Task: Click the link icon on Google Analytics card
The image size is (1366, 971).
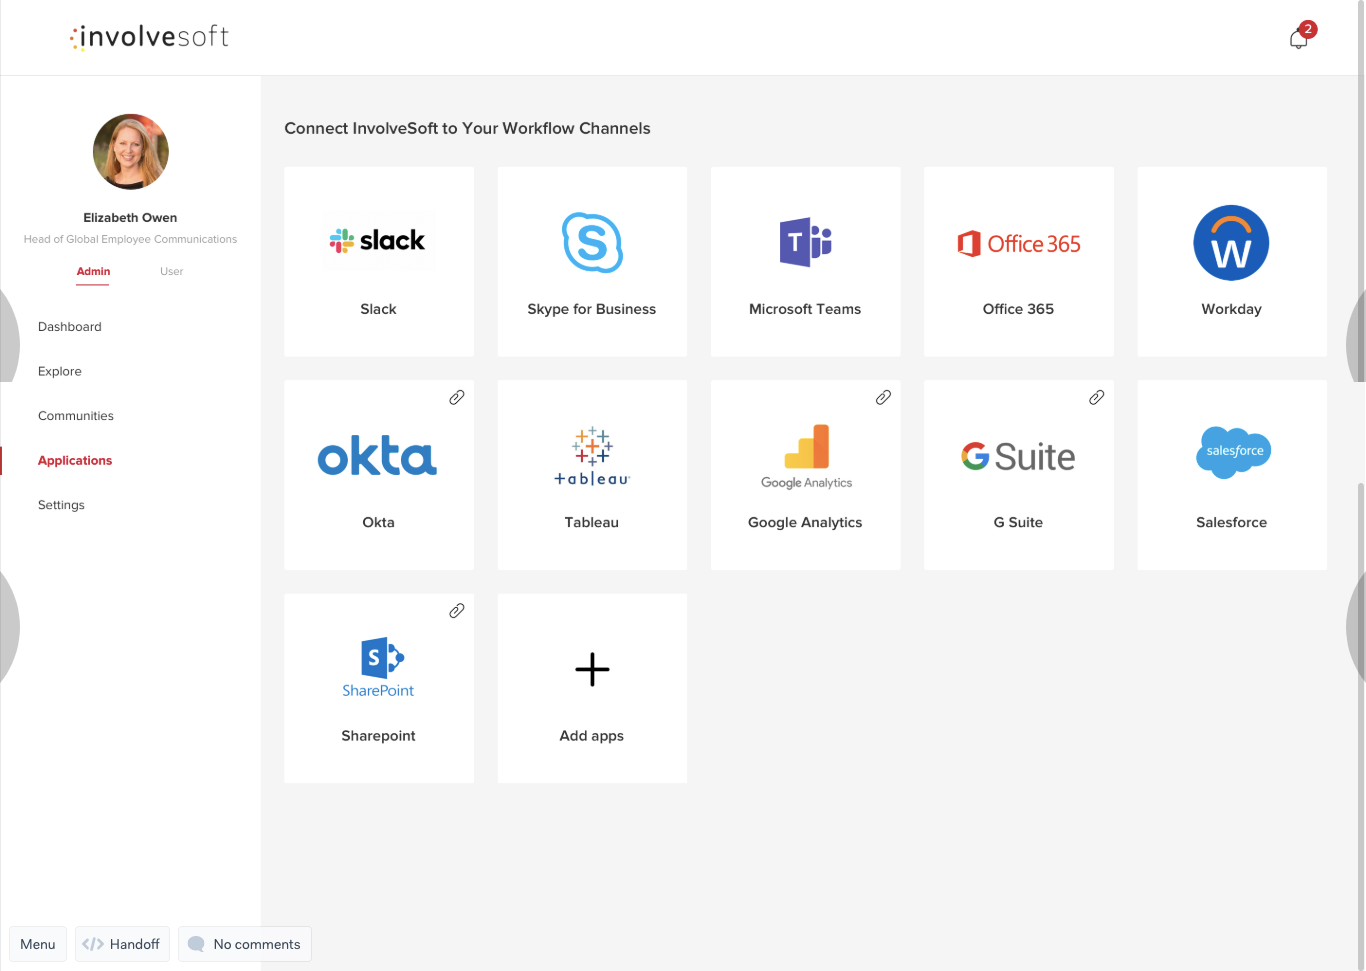Action: 883,397
